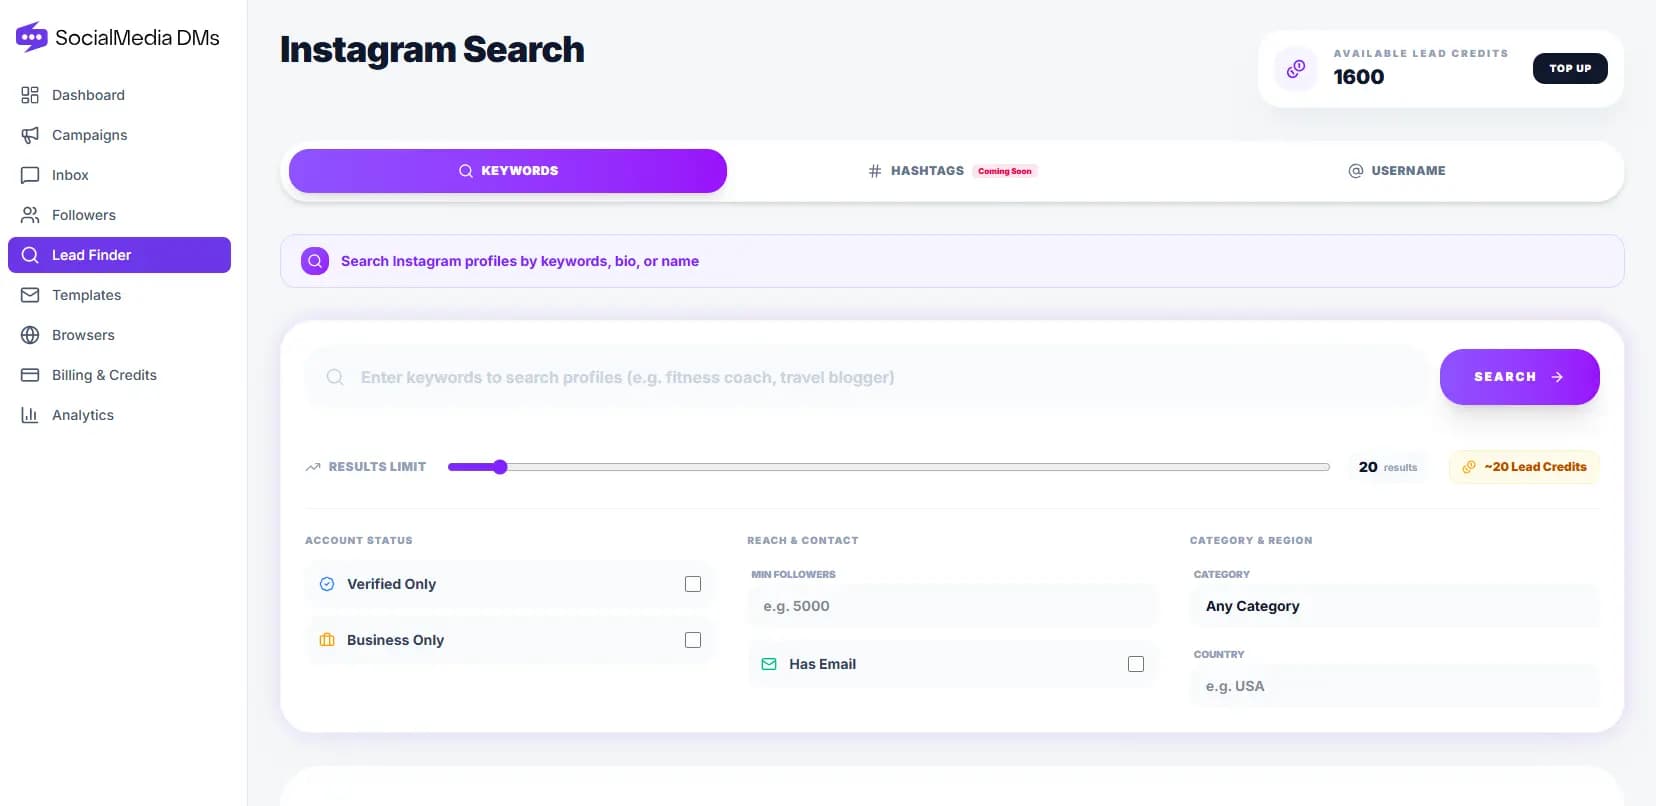Open Analytics page

[x=119, y=415]
